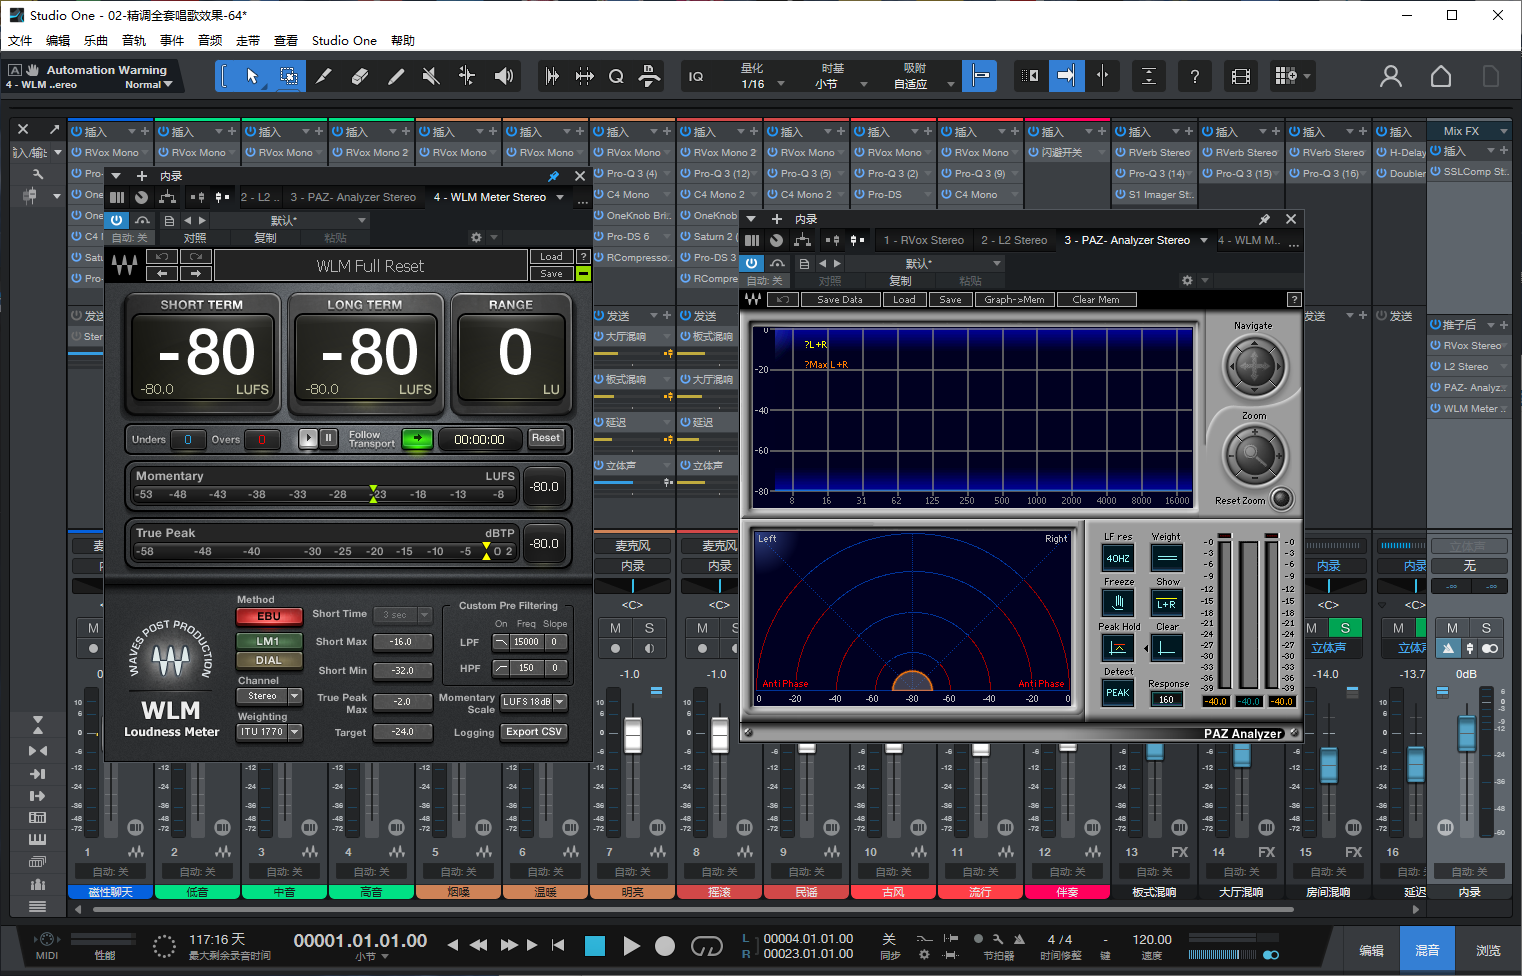Viewport: 1522px width, 976px height.
Task: Toggle the Loop button in transport
Action: tap(706, 945)
